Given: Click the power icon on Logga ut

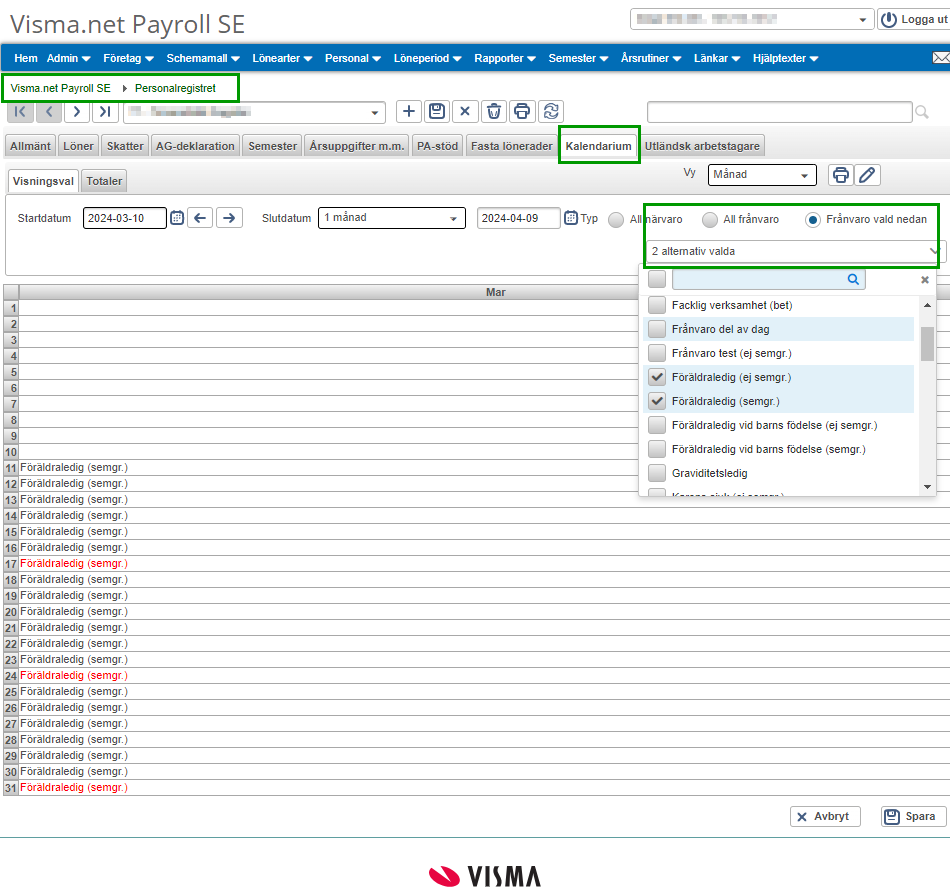Looking at the screenshot, I should point(889,19).
